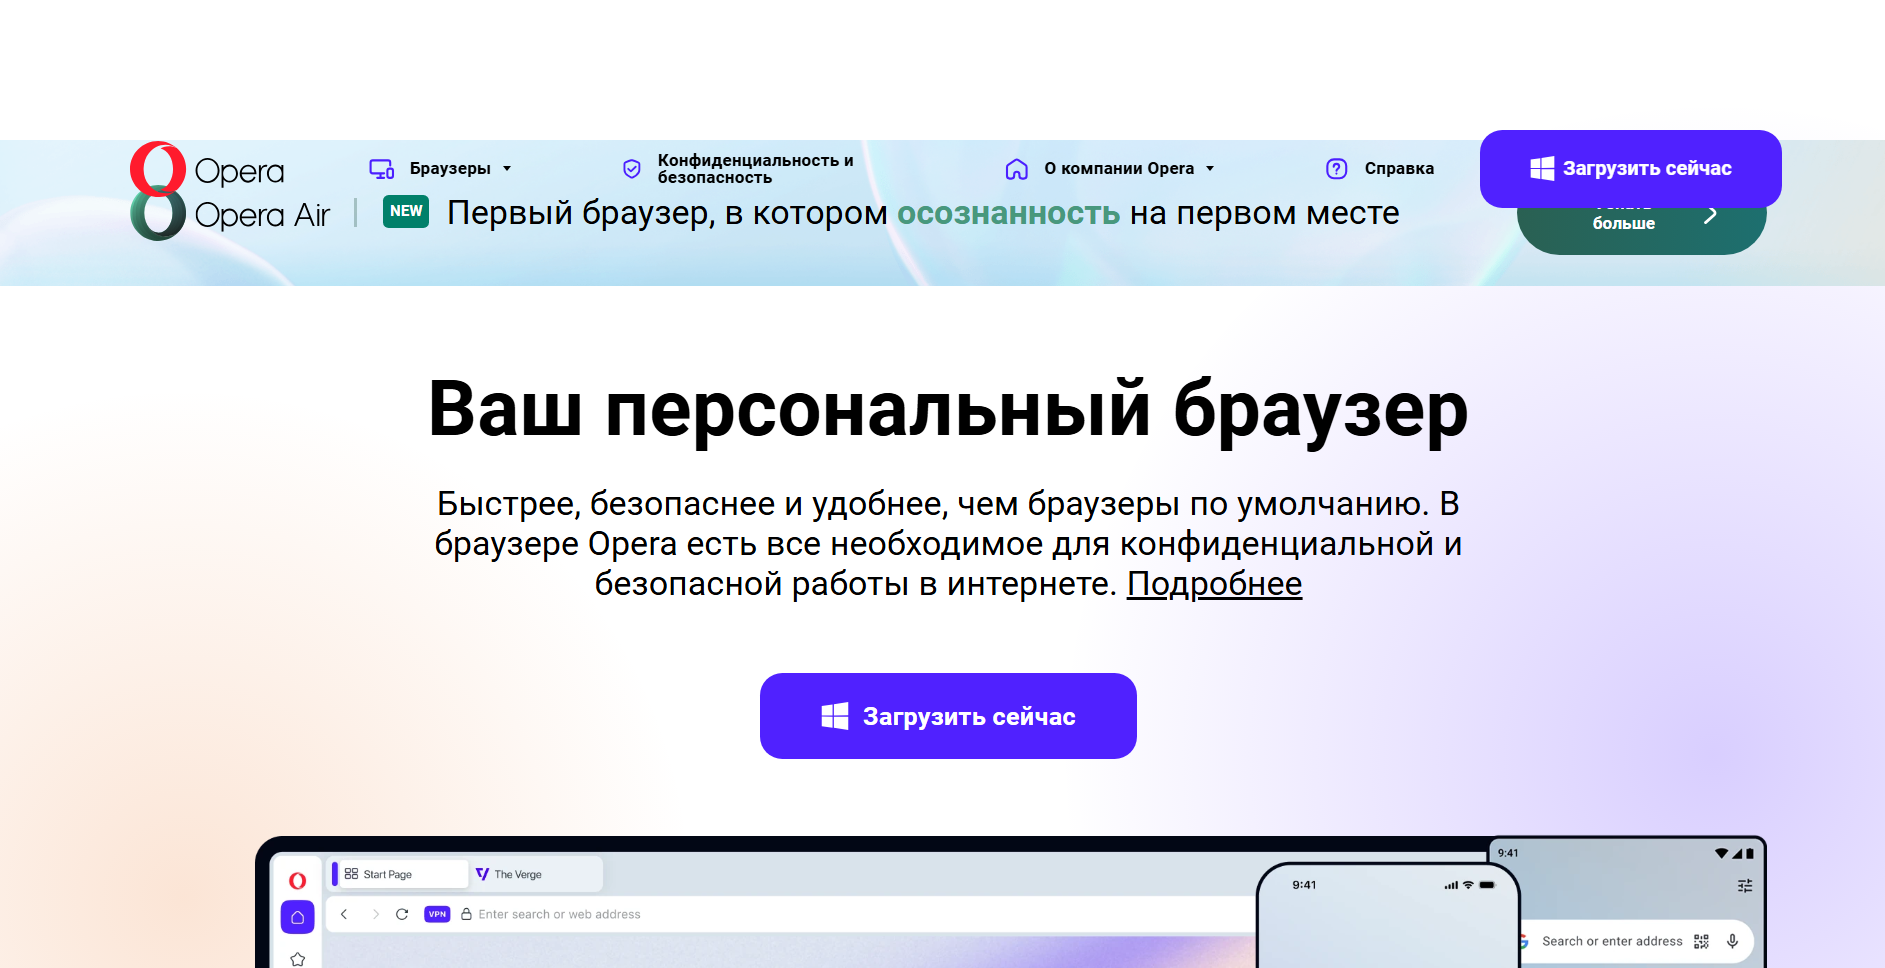Click the header Загрузить сейчас button
1885x968 pixels.
click(x=1631, y=169)
